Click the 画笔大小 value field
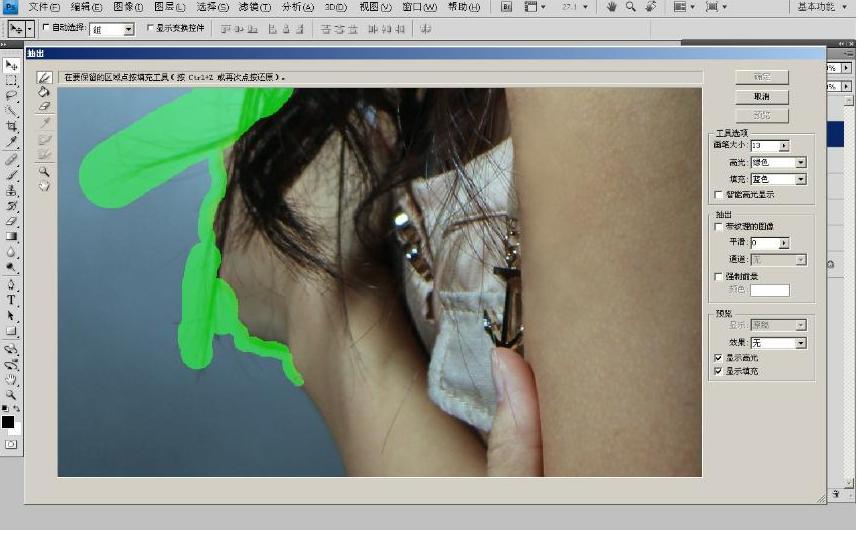Viewport: 857px width, 547px height. (765, 146)
